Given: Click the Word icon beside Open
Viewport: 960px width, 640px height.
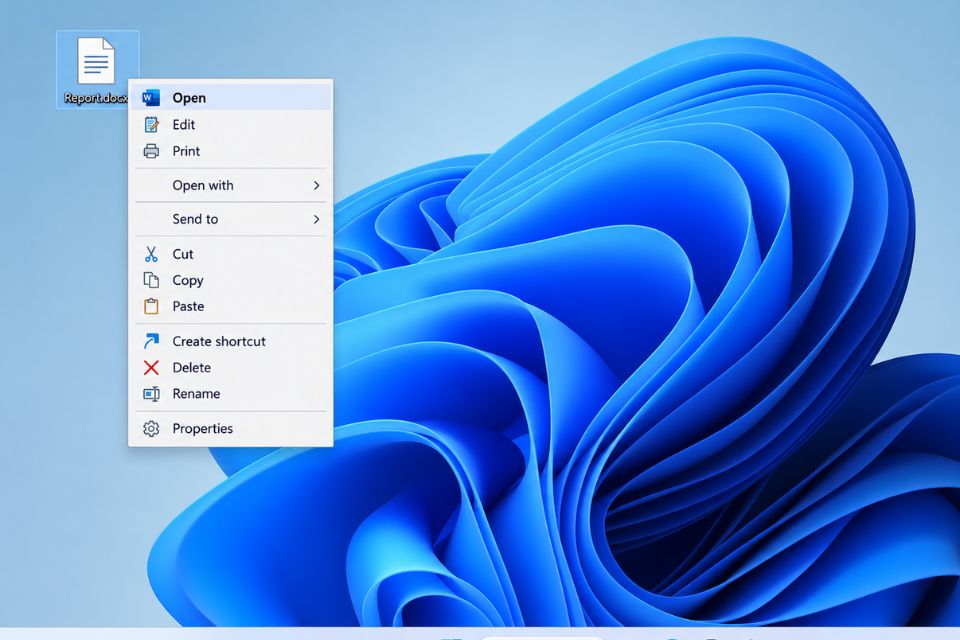Looking at the screenshot, I should [x=151, y=98].
